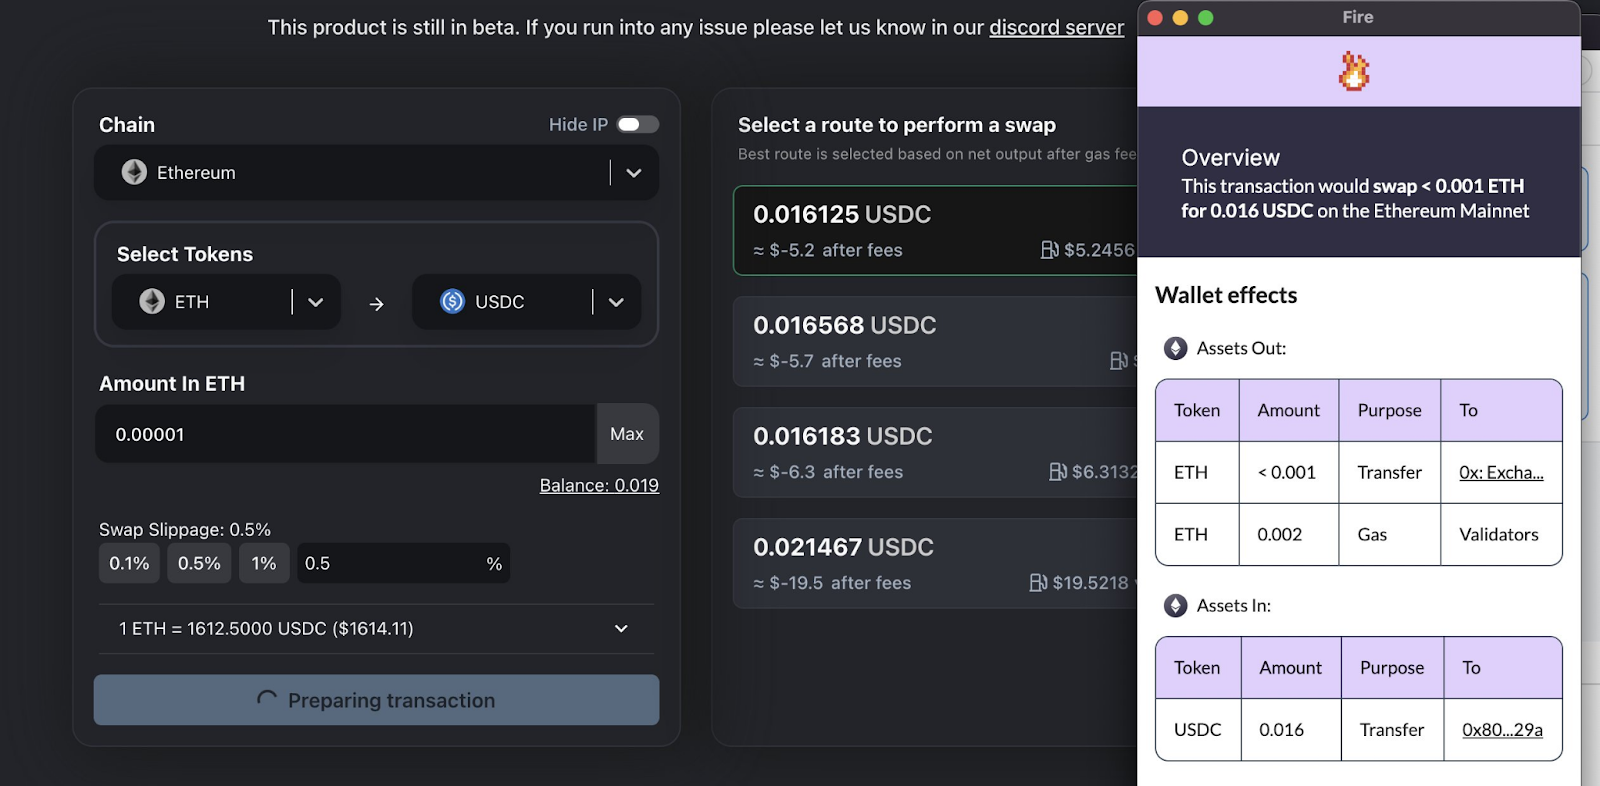The width and height of the screenshot is (1600, 786).
Task: Open the 0x80...29a recipient address link
Action: pos(1502,730)
